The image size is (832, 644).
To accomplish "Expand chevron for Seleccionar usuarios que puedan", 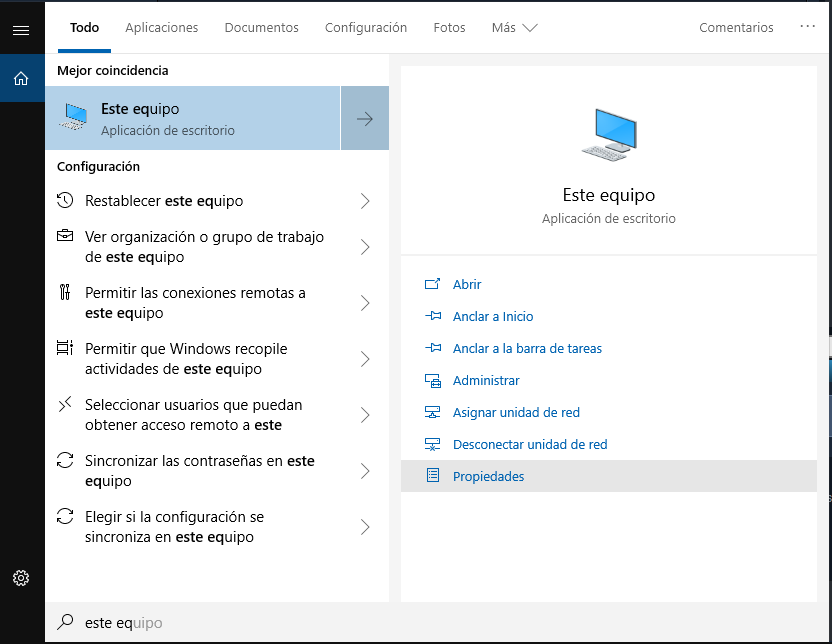I will coord(365,415).
